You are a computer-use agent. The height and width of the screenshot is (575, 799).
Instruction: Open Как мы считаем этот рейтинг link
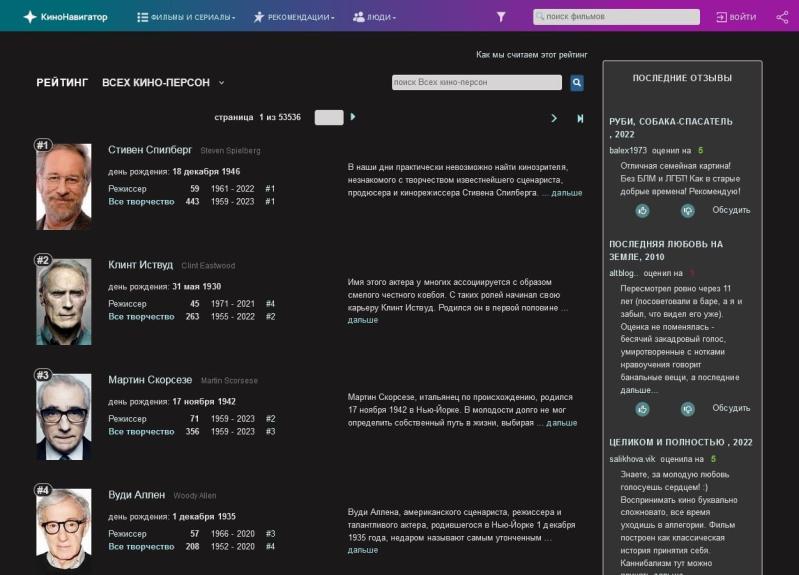pyautogui.click(x=531, y=55)
